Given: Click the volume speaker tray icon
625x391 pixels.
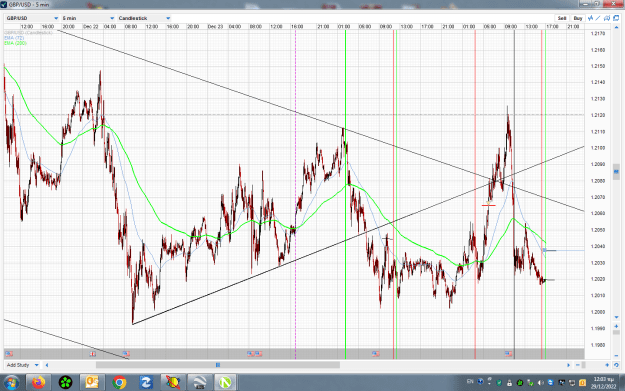Looking at the screenshot, I should coord(541,383).
